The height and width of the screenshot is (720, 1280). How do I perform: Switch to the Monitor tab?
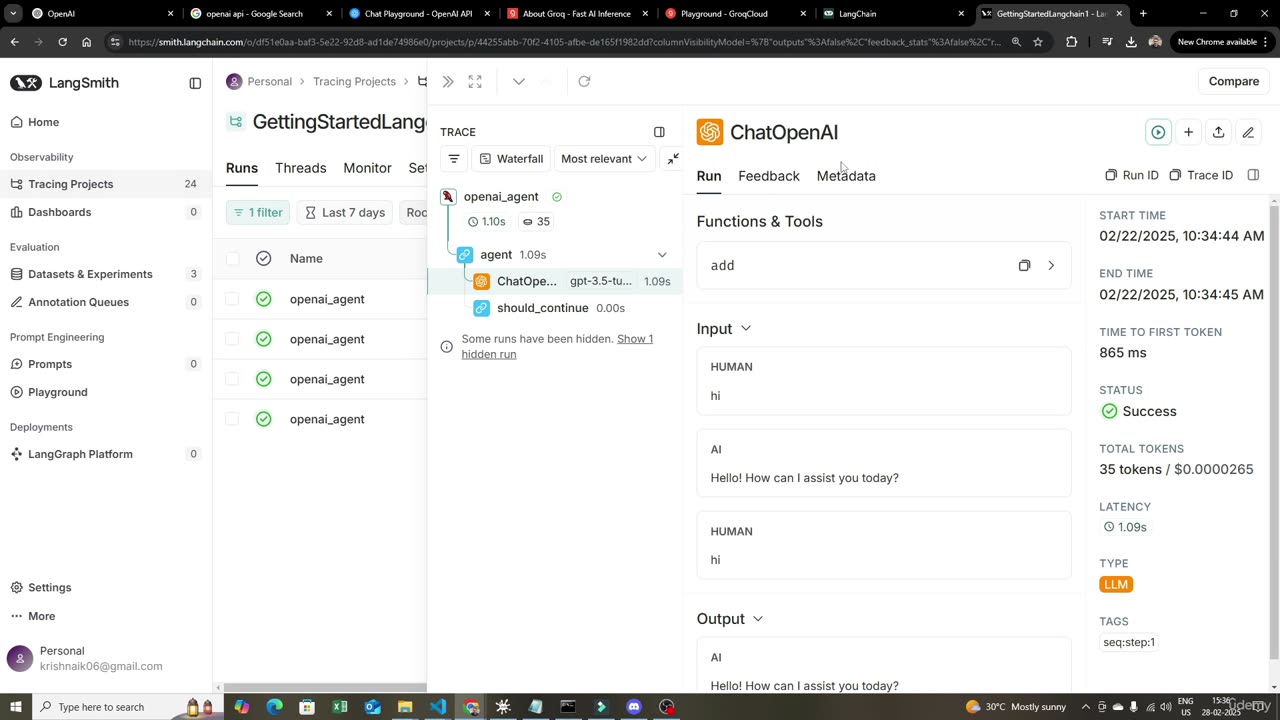coord(367,168)
